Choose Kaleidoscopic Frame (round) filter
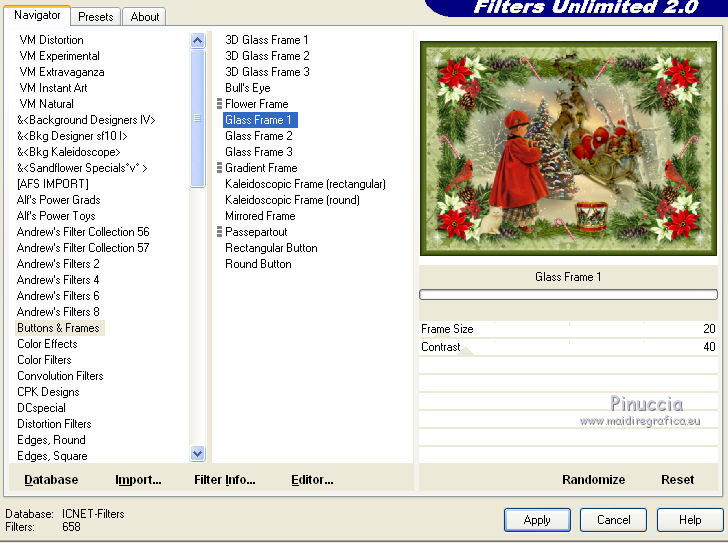This screenshot has width=728, height=543. pos(292,200)
